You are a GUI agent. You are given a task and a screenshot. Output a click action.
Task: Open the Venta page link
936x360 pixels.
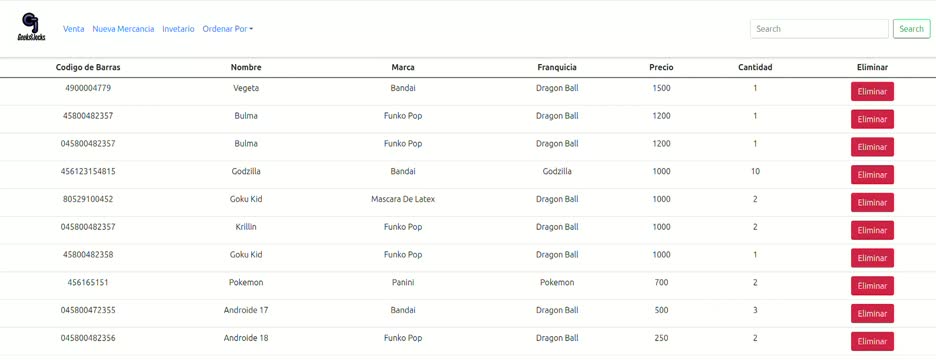click(x=73, y=29)
